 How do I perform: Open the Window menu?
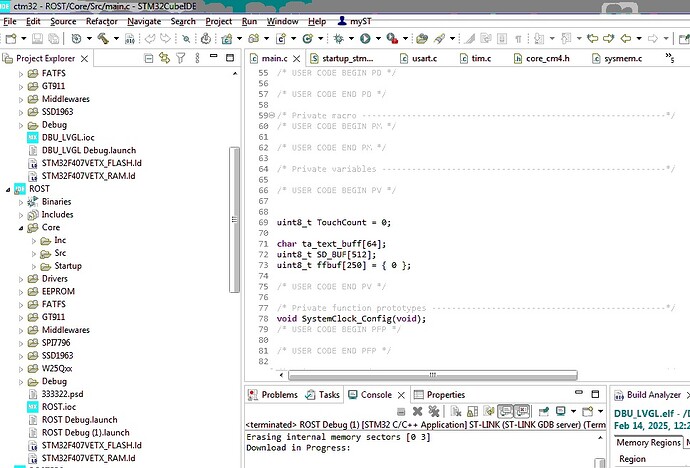point(282,22)
